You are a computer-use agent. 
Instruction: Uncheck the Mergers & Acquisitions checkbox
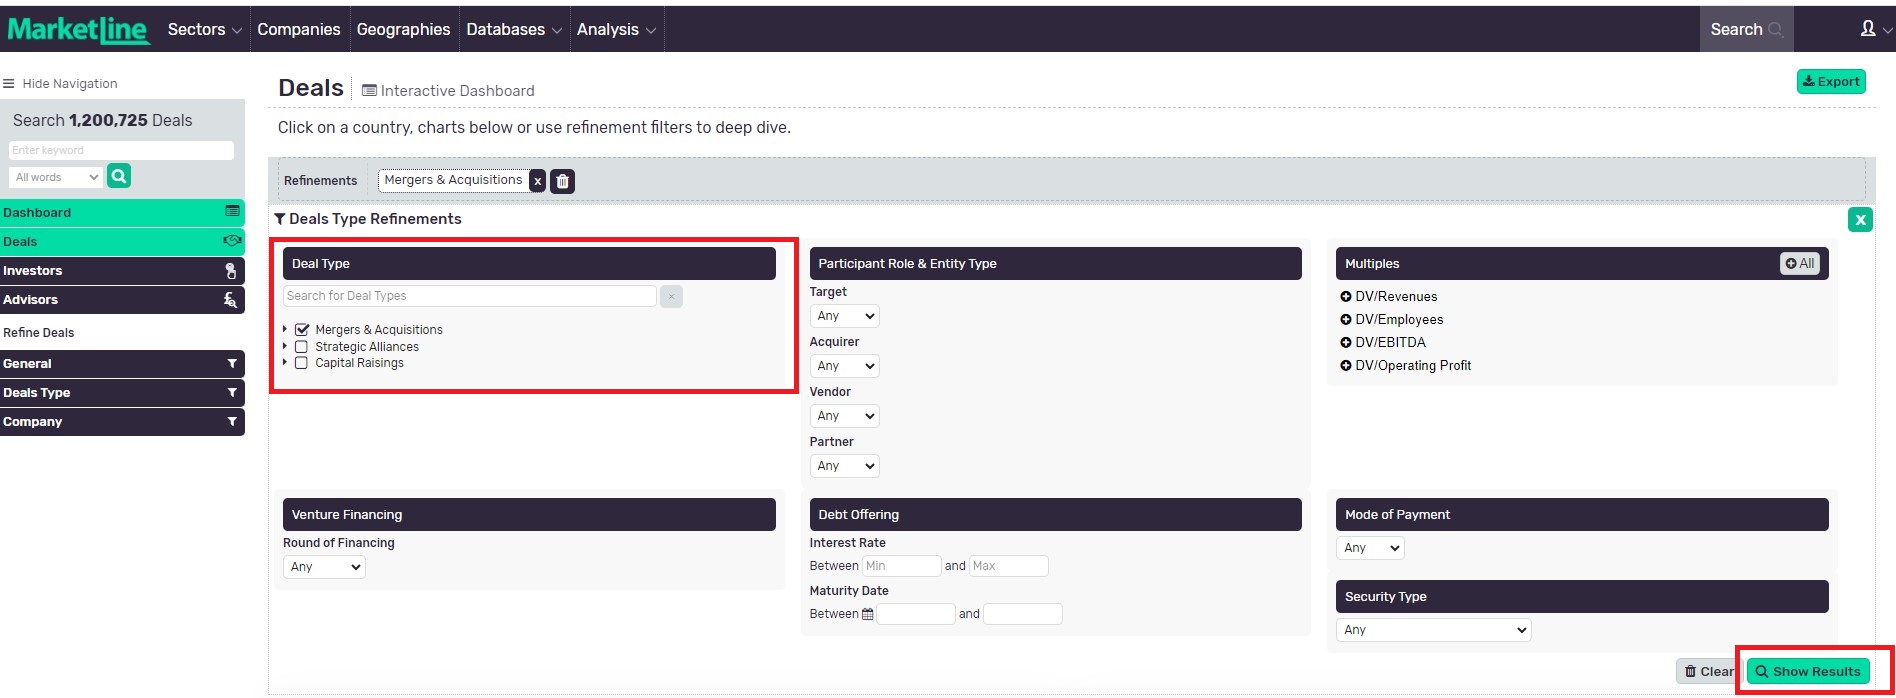(302, 330)
